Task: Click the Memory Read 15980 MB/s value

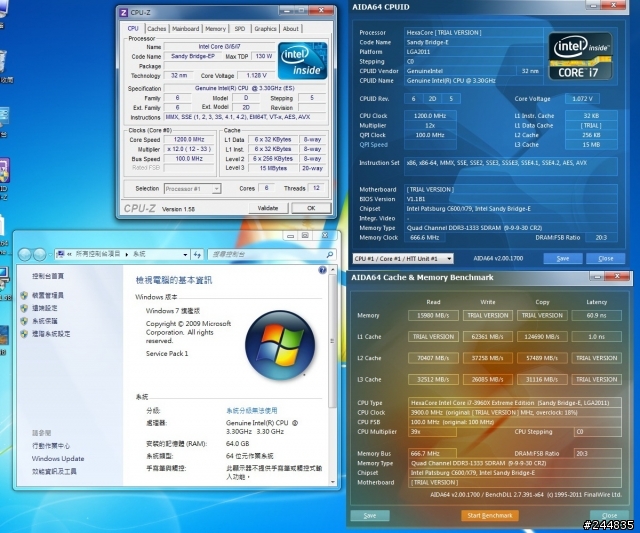Action: pyautogui.click(x=433, y=315)
